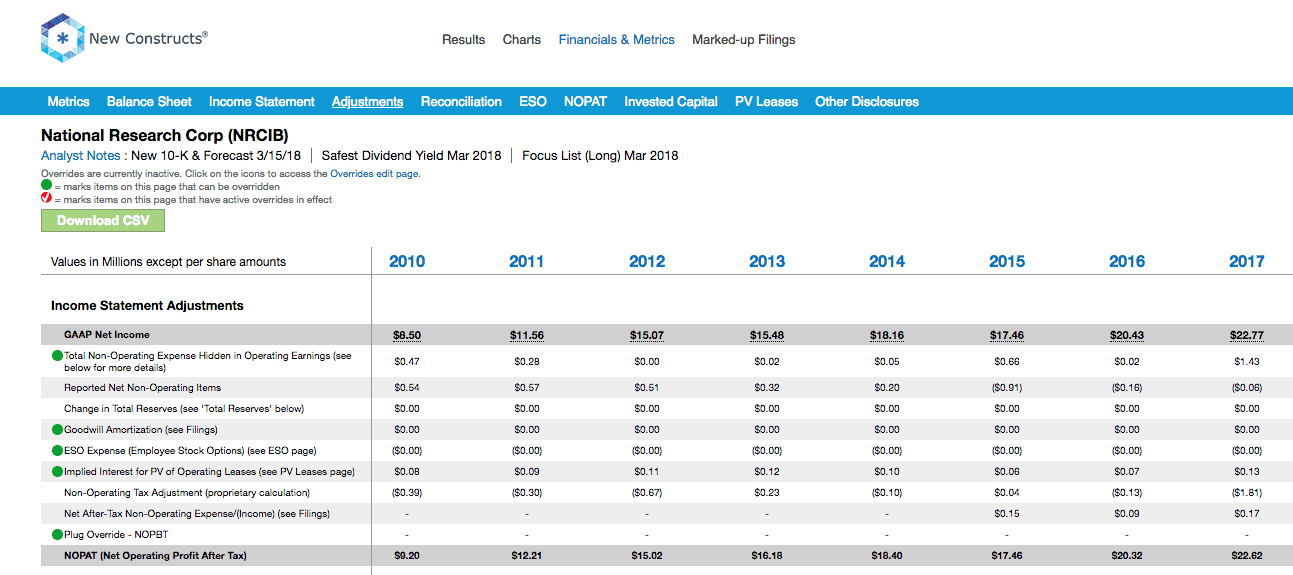The image size is (1293, 575).
Task: Open the NOPAT tab
Action: [585, 101]
